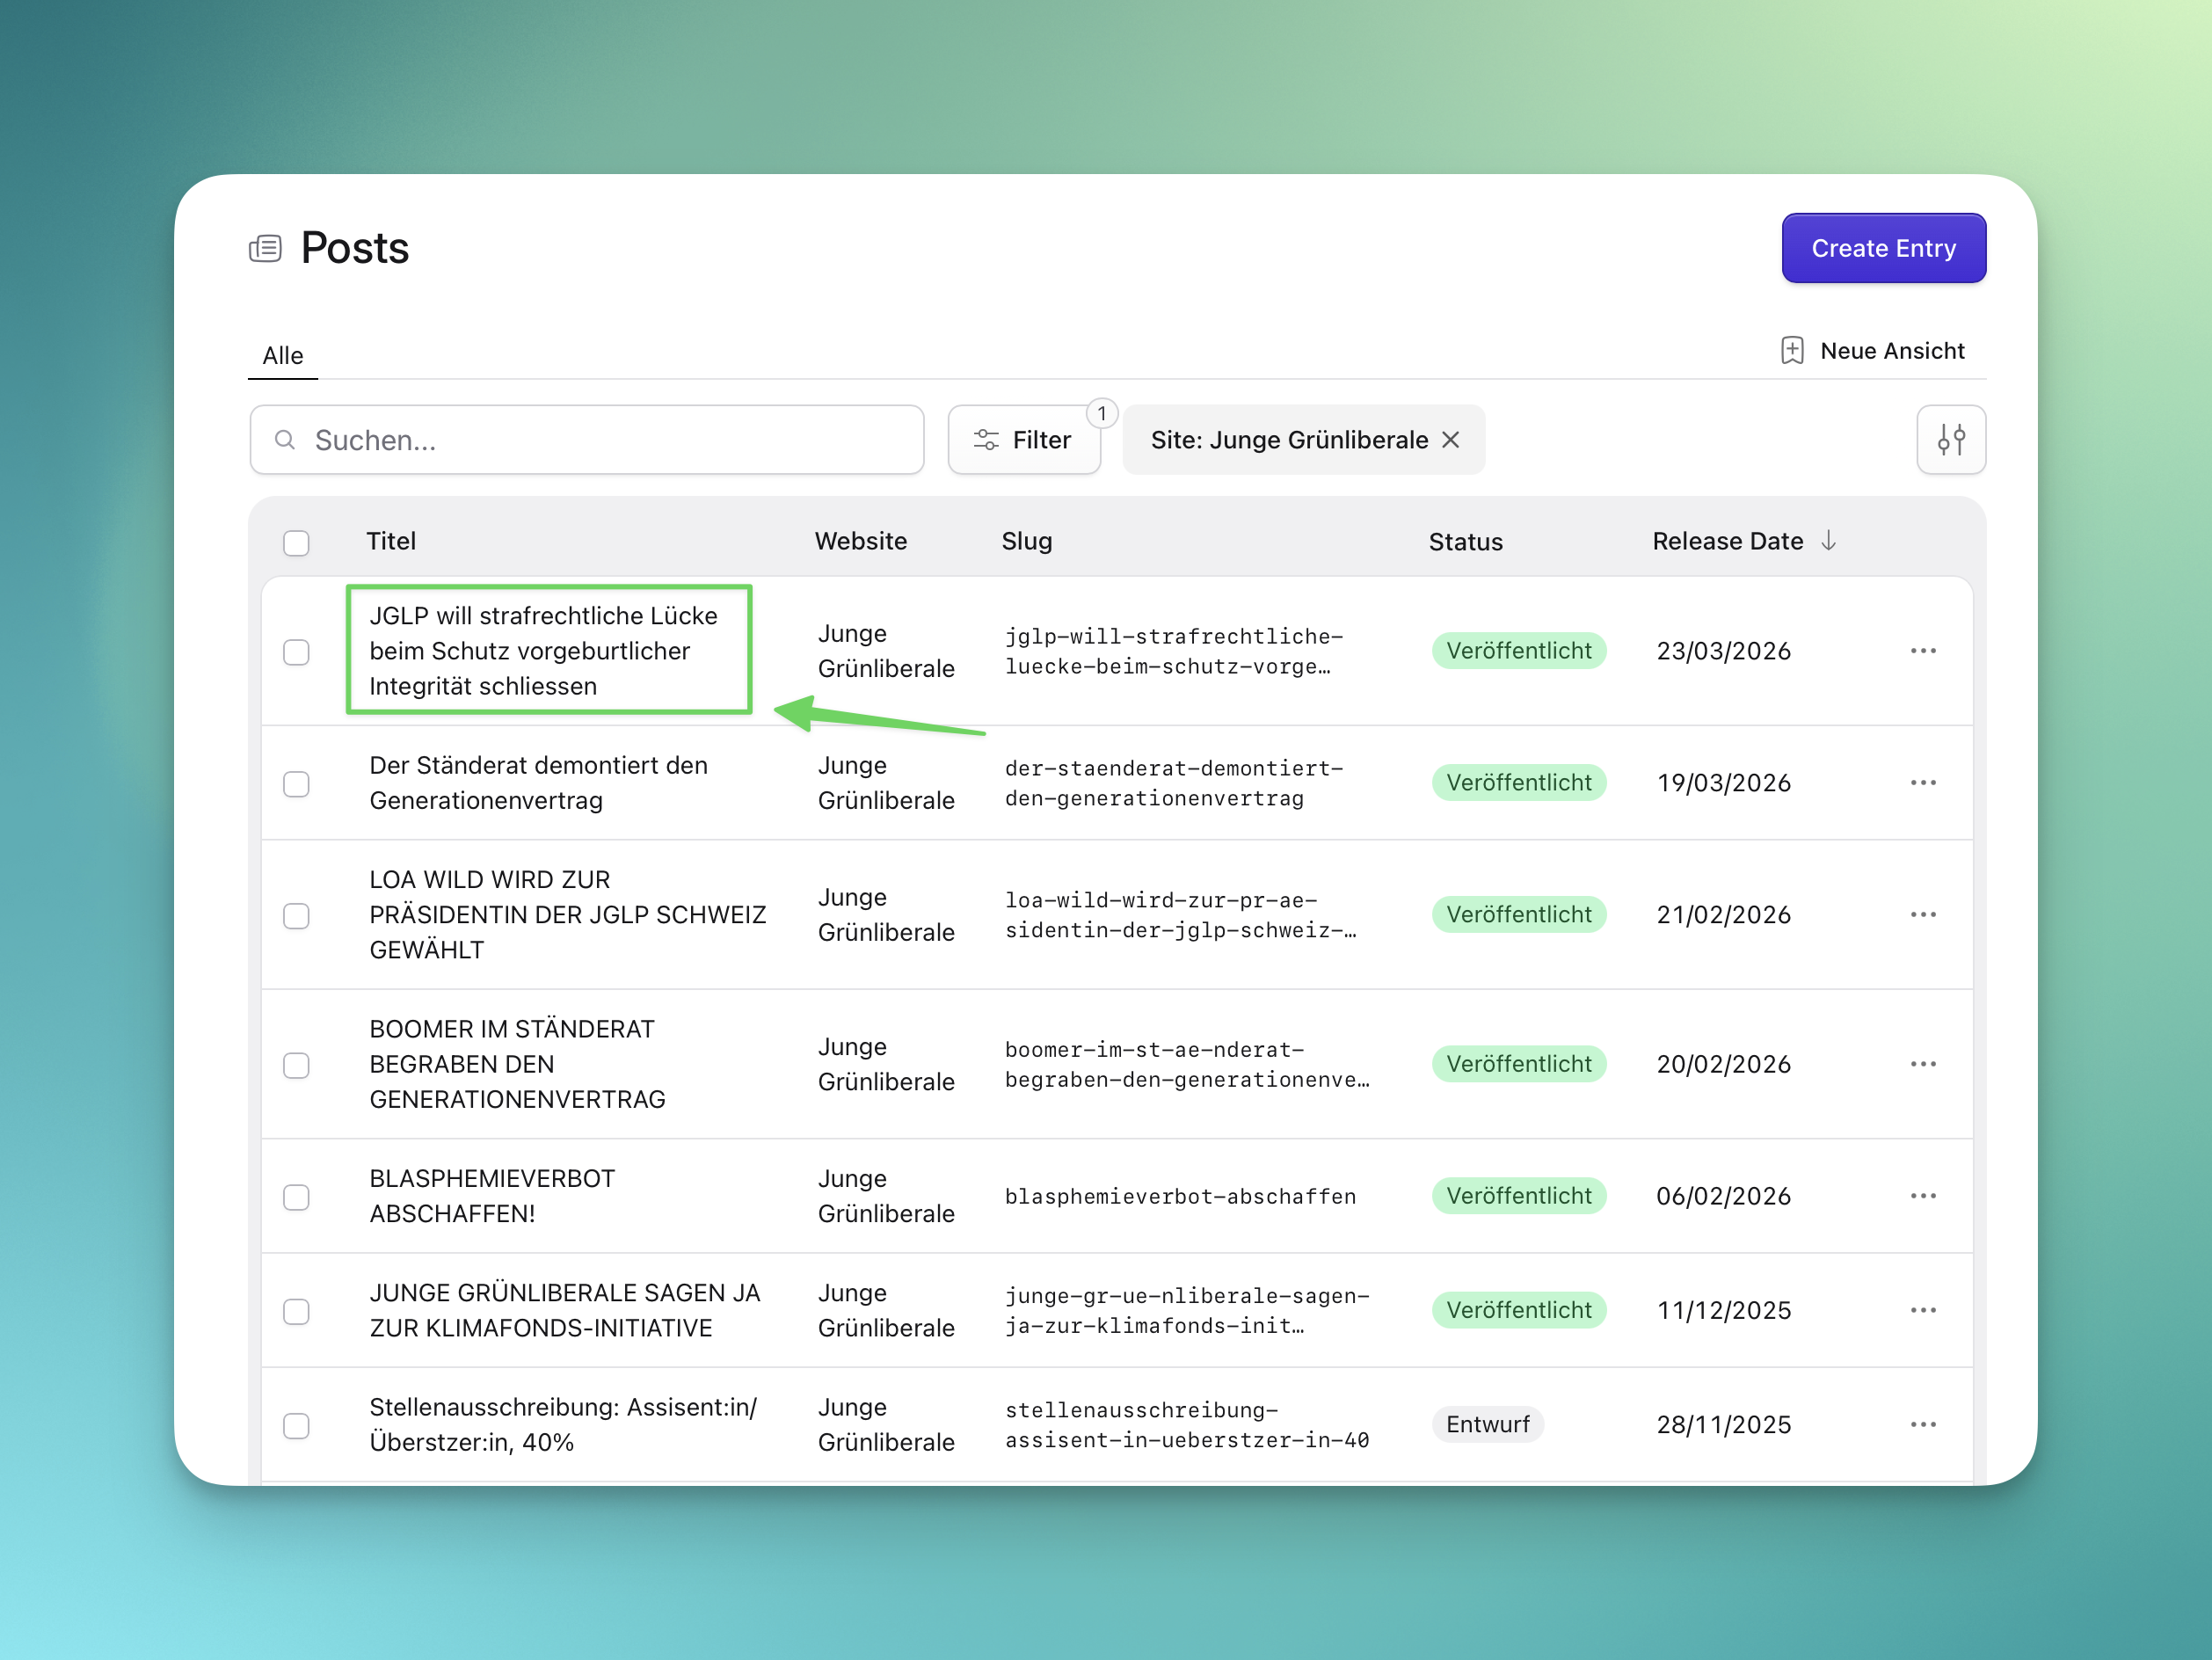Screen dimensions: 2212x1660
Task: Click the Posts collection icon beside the heading
Action: point(265,248)
